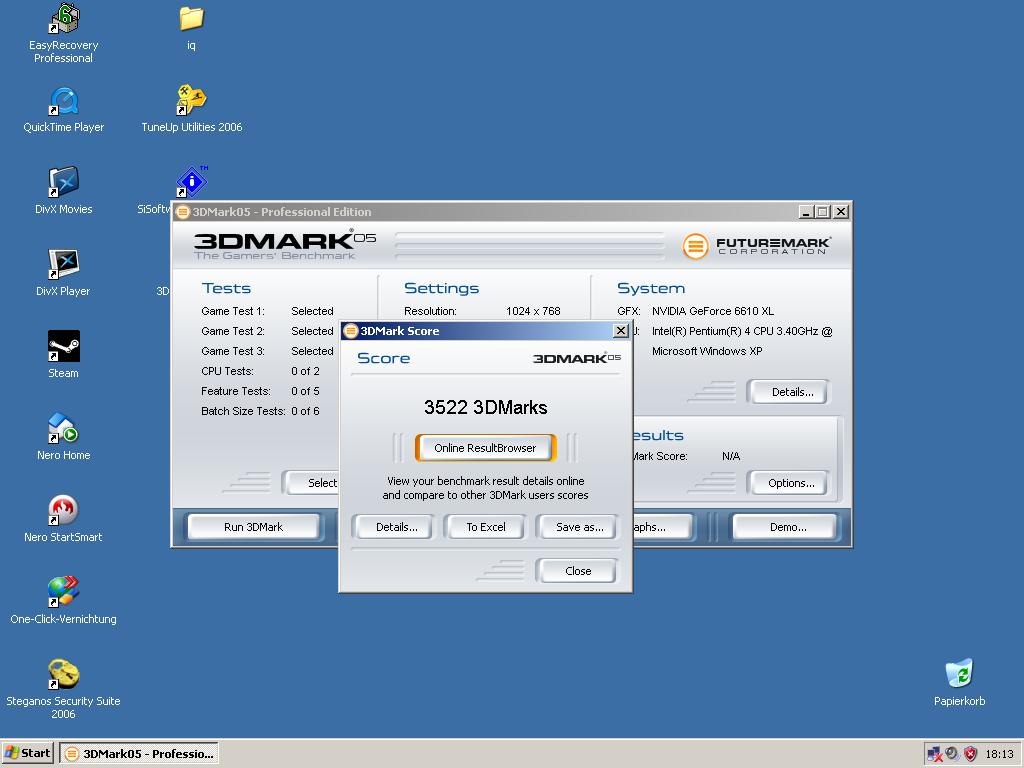Select the Nero StartSmart desktop icon

(x=63, y=519)
